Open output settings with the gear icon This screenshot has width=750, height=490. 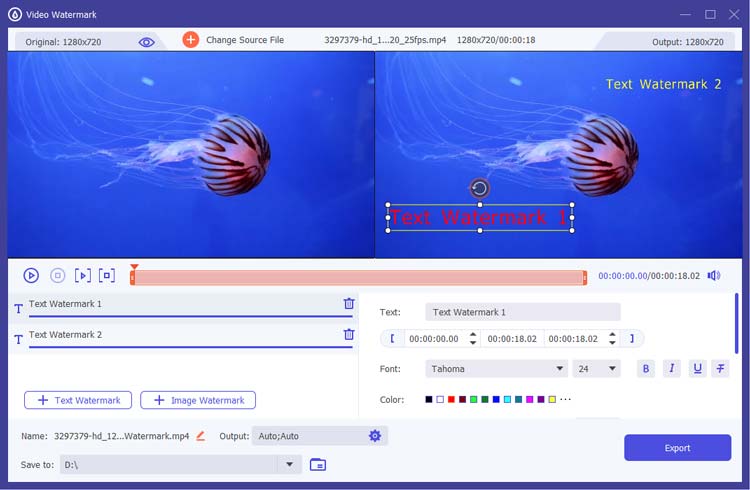click(375, 435)
